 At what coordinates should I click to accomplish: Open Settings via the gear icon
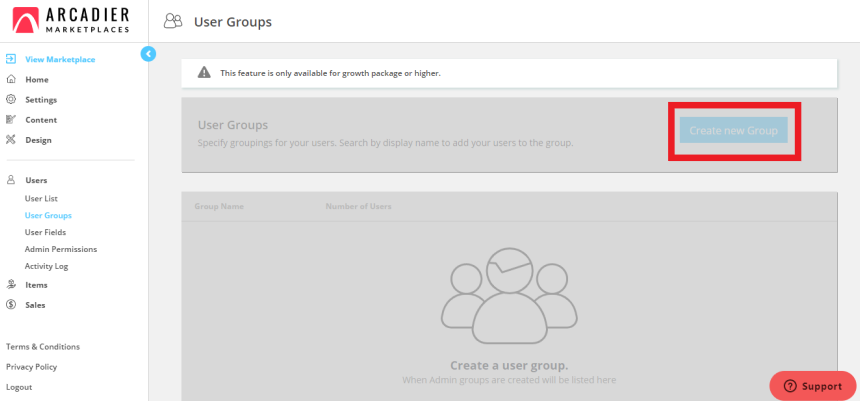click(x=11, y=99)
